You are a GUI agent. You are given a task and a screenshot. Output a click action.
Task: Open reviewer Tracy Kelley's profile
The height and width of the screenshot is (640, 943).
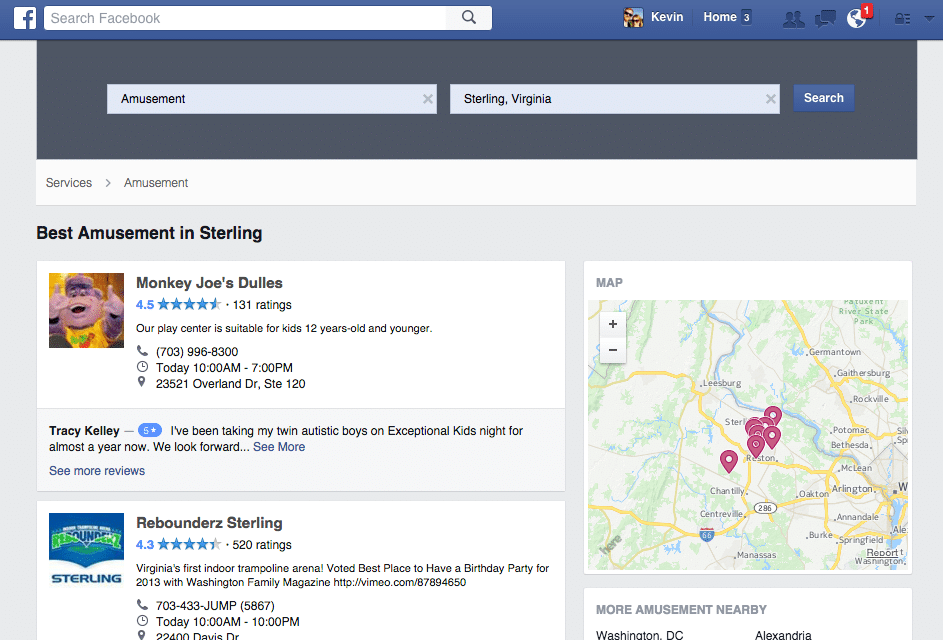(84, 431)
